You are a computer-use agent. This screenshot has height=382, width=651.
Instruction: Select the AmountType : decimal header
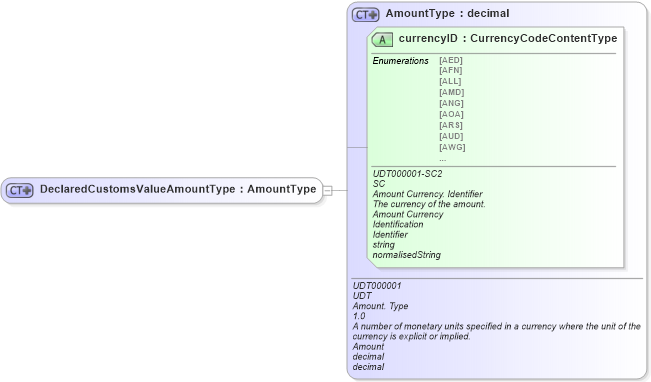tap(447, 13)
